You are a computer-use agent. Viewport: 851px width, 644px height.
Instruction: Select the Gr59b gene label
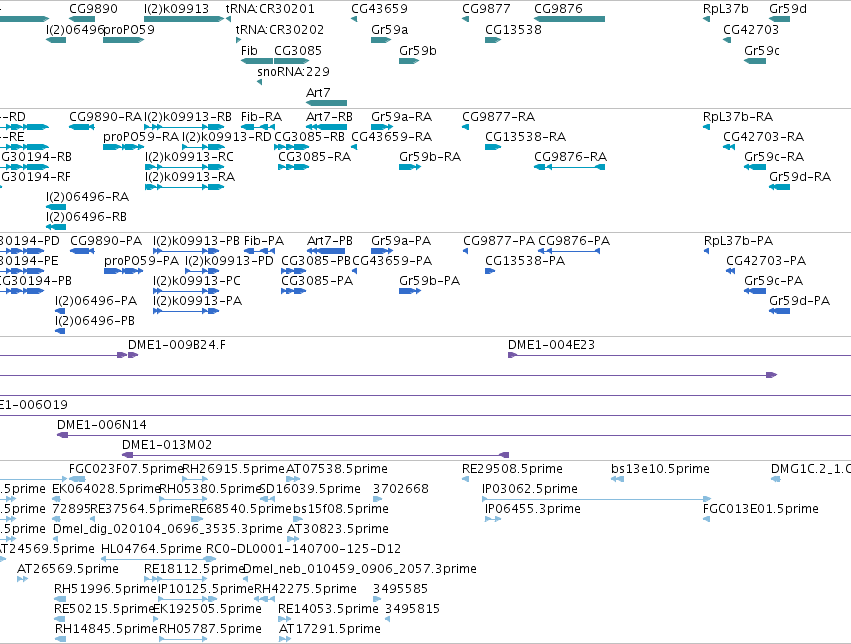pyautogui.click(x=417, y=50)
